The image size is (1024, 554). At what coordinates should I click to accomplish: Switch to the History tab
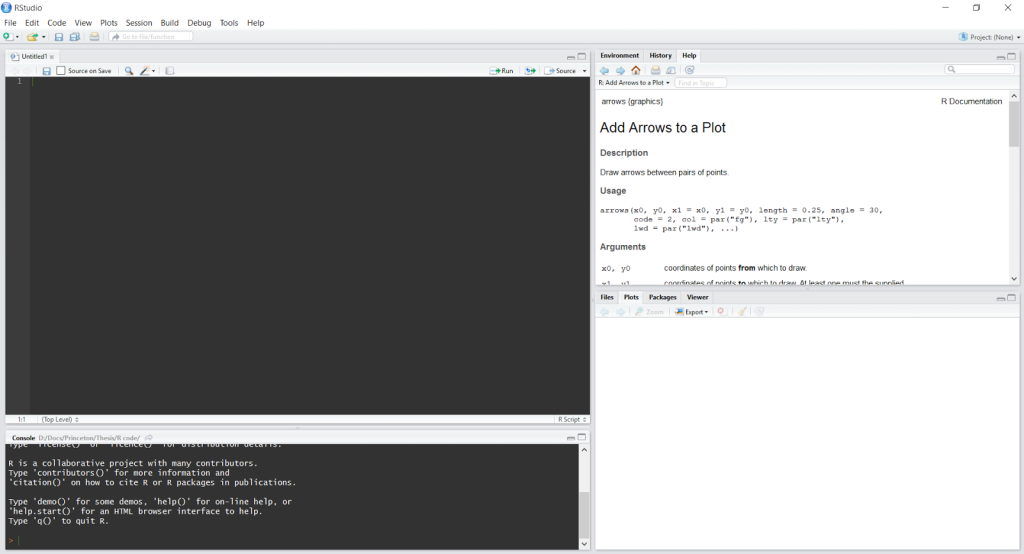click(660, 56)
